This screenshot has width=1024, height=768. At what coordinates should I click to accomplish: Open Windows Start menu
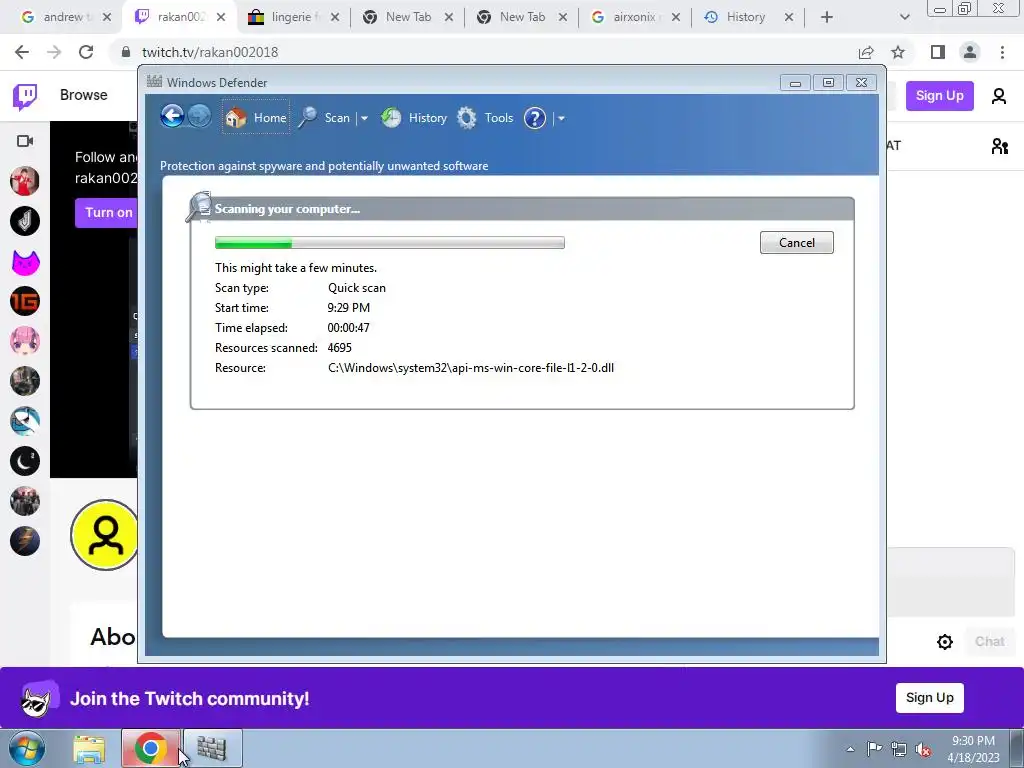27,748
